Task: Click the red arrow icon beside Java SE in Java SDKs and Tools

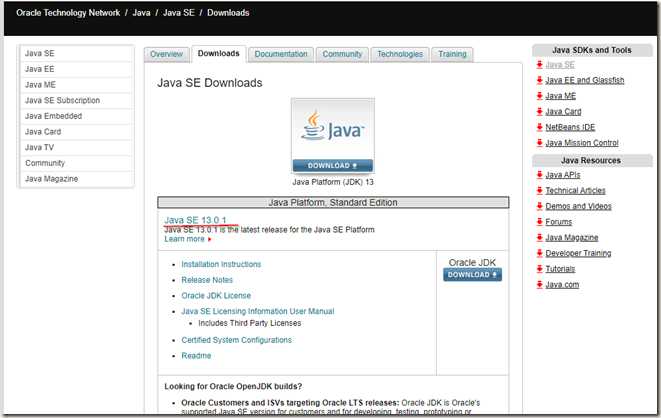Action: point(539,64)
